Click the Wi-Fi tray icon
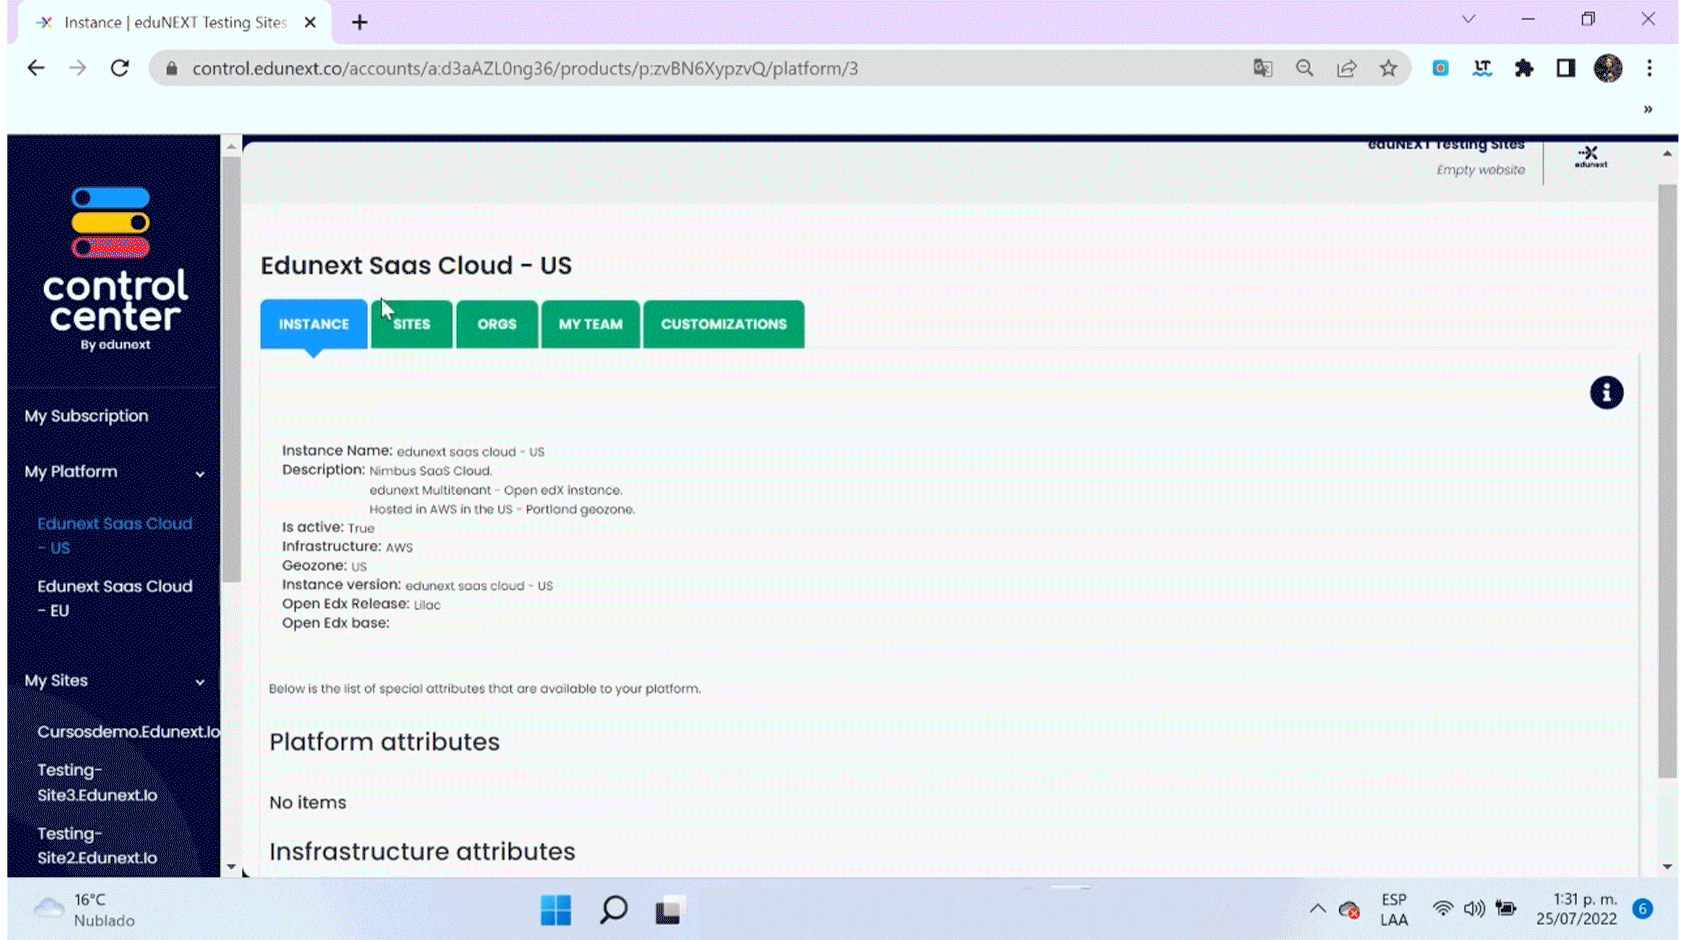This screenshot has width=1690, height=940. [x=1442, y=909]
